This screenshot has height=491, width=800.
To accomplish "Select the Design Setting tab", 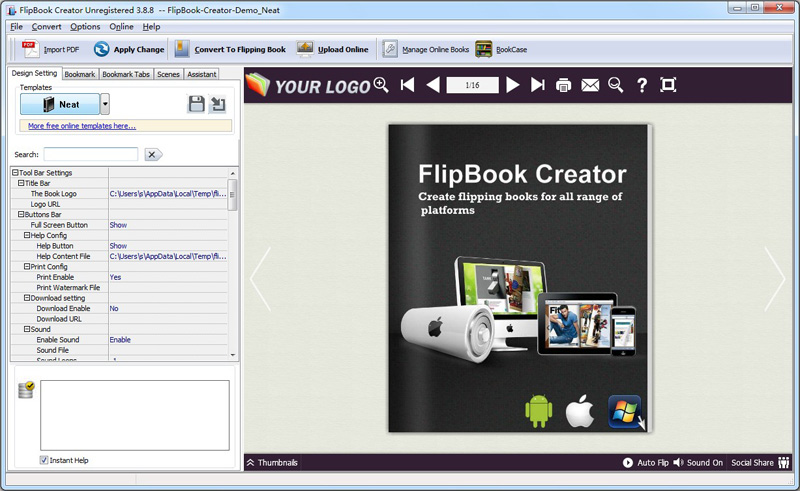I will pyautogui.click(x=35, y=73).
